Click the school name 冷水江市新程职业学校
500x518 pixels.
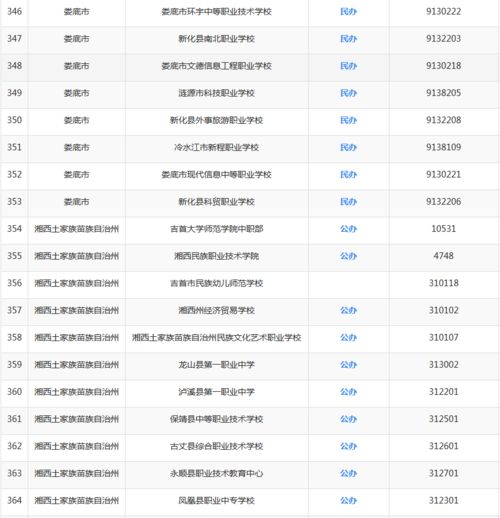pos(216,147)
